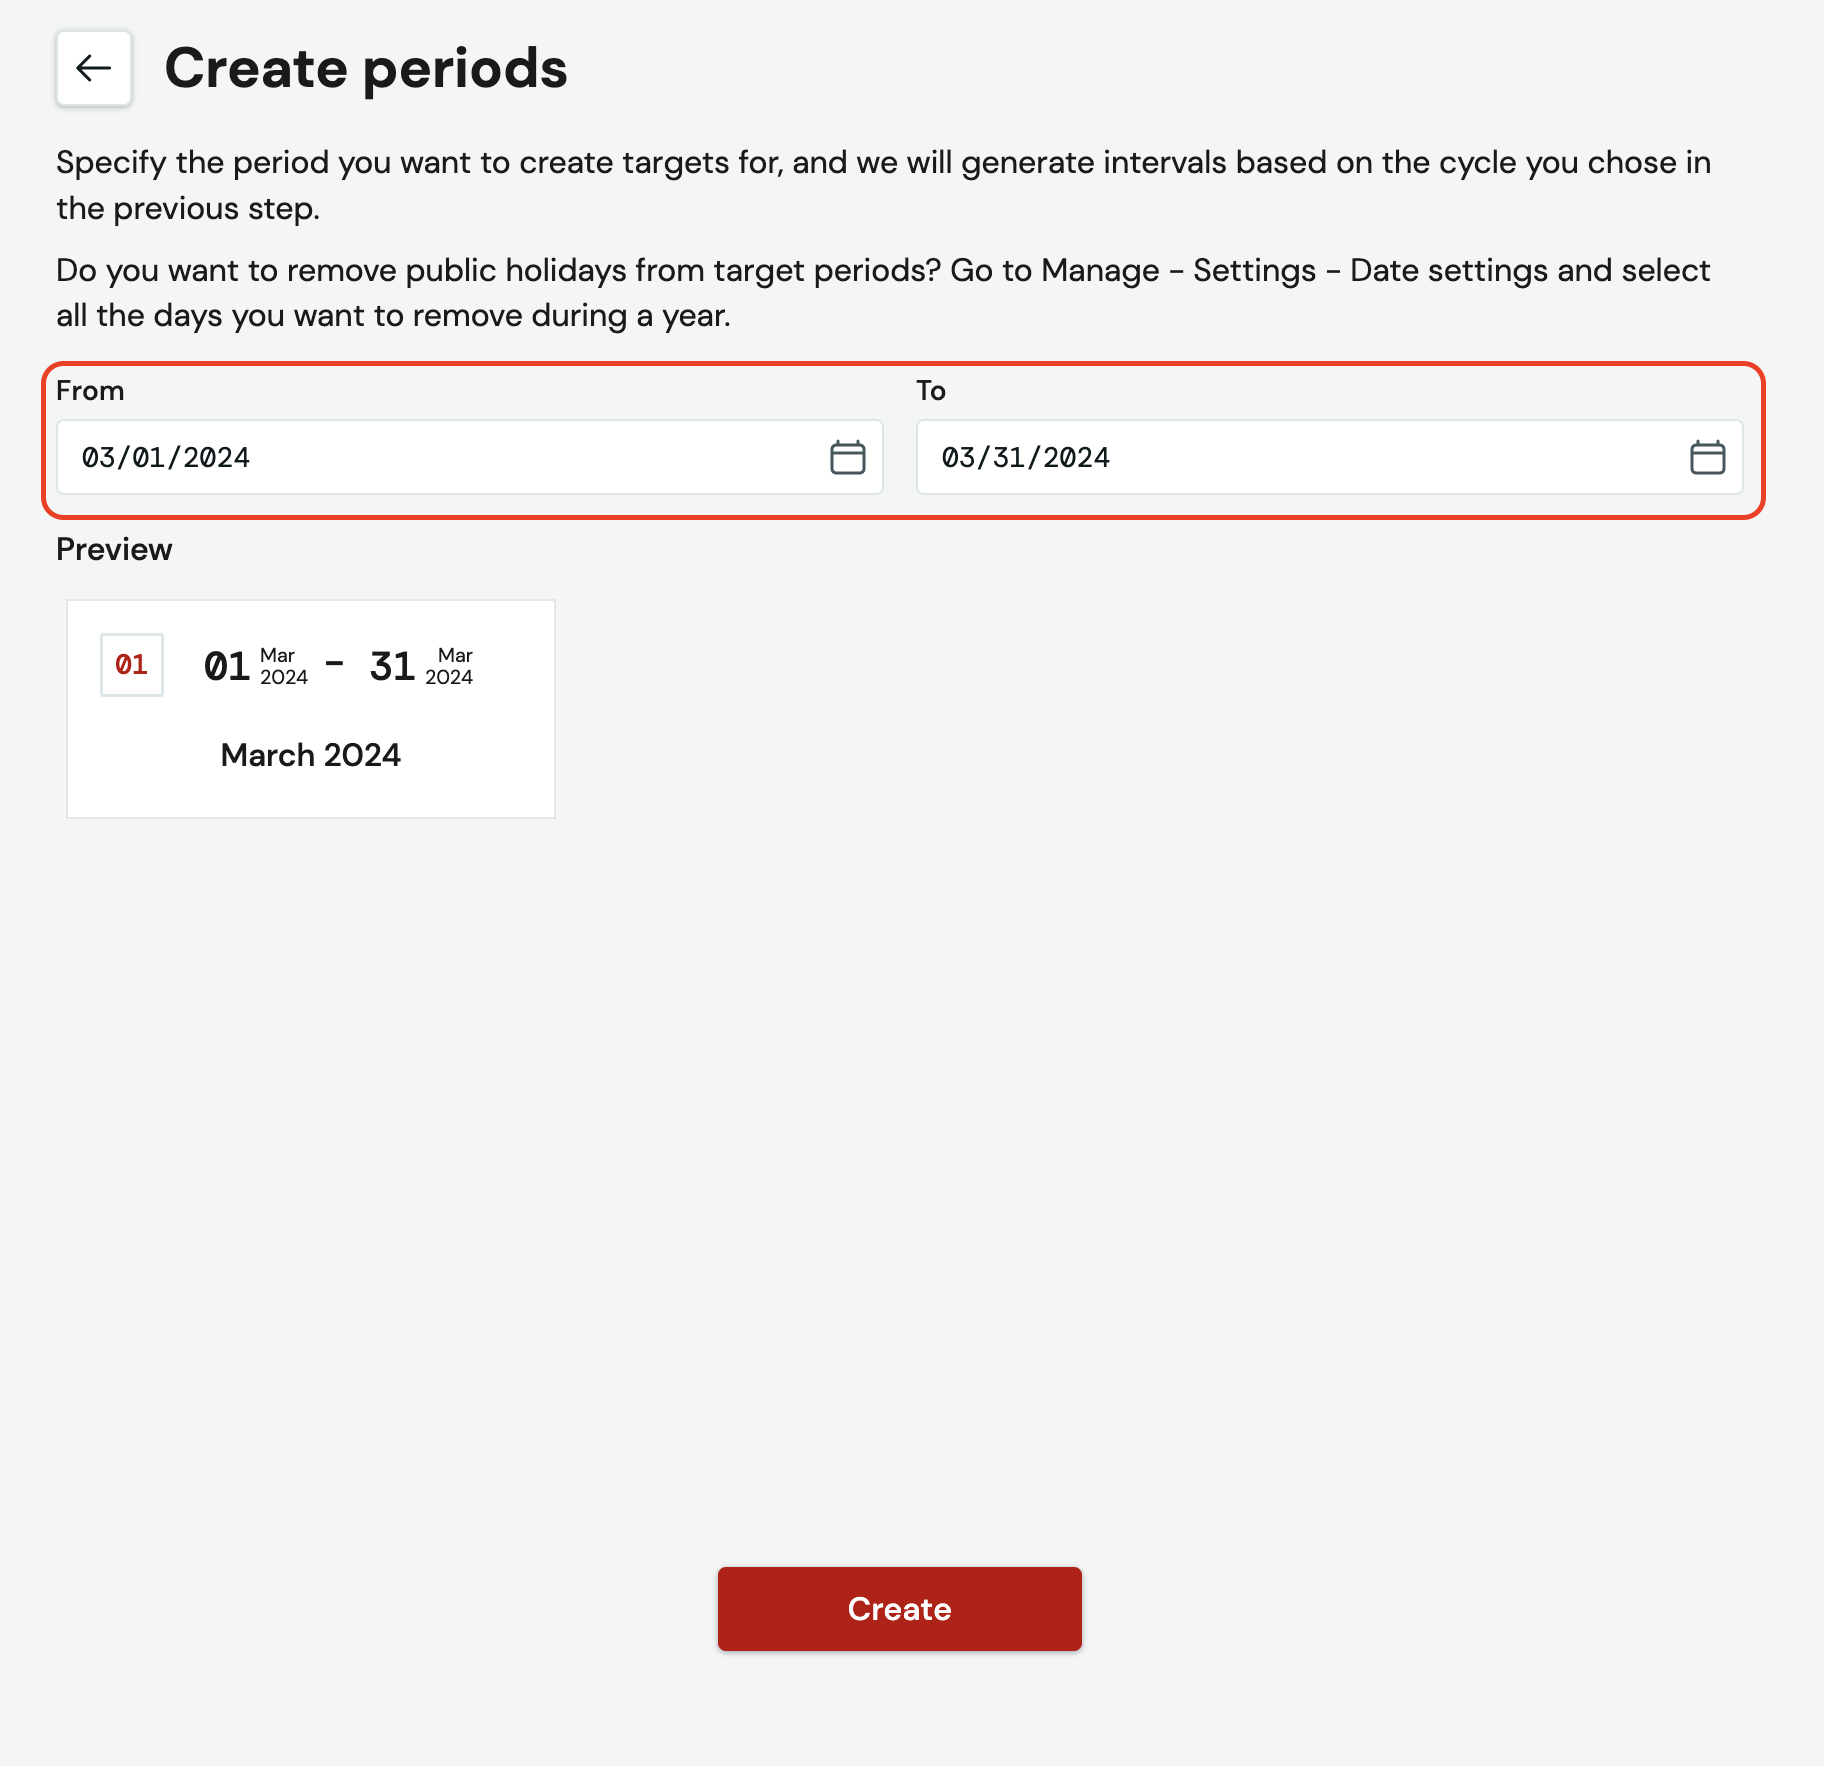This screenshot has height=1766, width=1824.
Task: Click the Create button
Action: (899, 1608)
